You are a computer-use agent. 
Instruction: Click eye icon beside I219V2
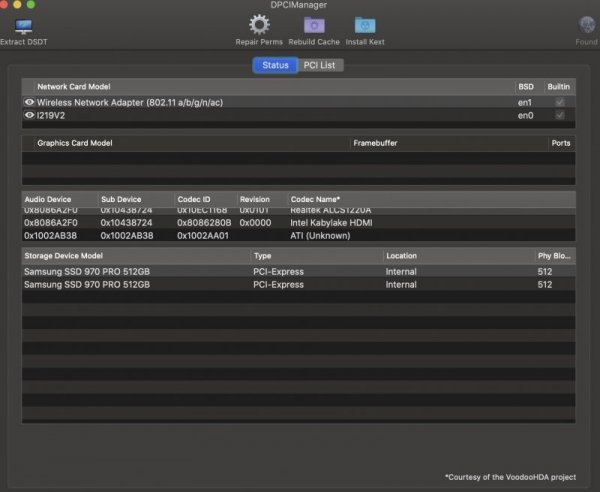point(29,115)
